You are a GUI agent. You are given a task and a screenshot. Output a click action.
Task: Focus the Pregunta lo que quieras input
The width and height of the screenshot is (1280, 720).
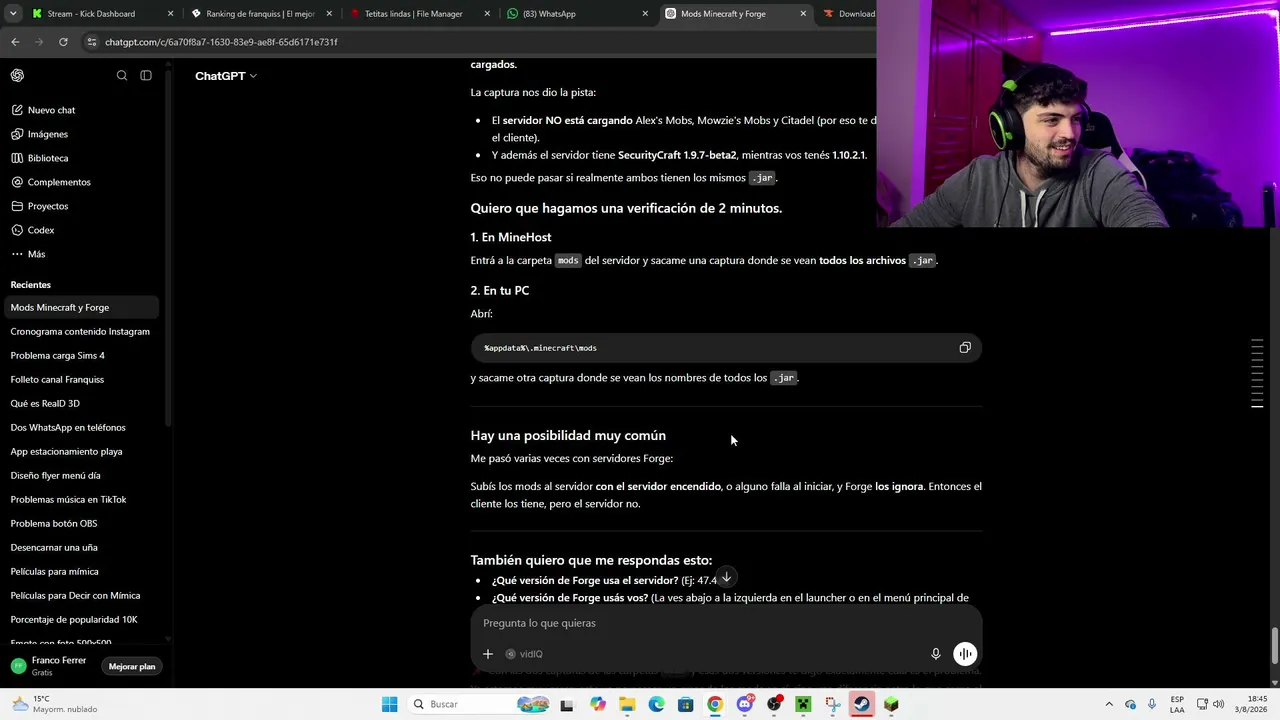pos(726,623)
